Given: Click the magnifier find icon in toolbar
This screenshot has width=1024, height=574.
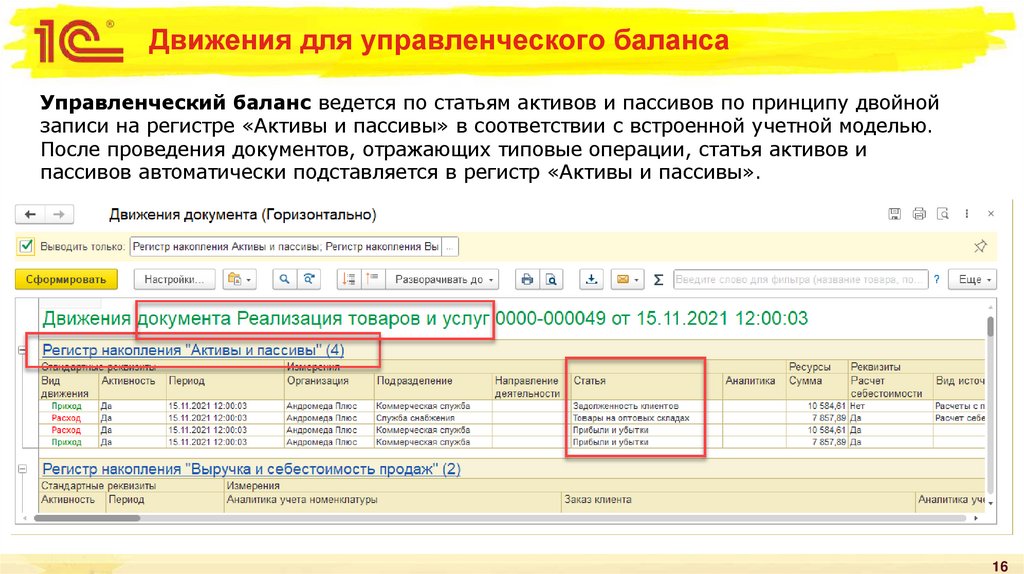Looking at the screenshot, I should (284, 279).
